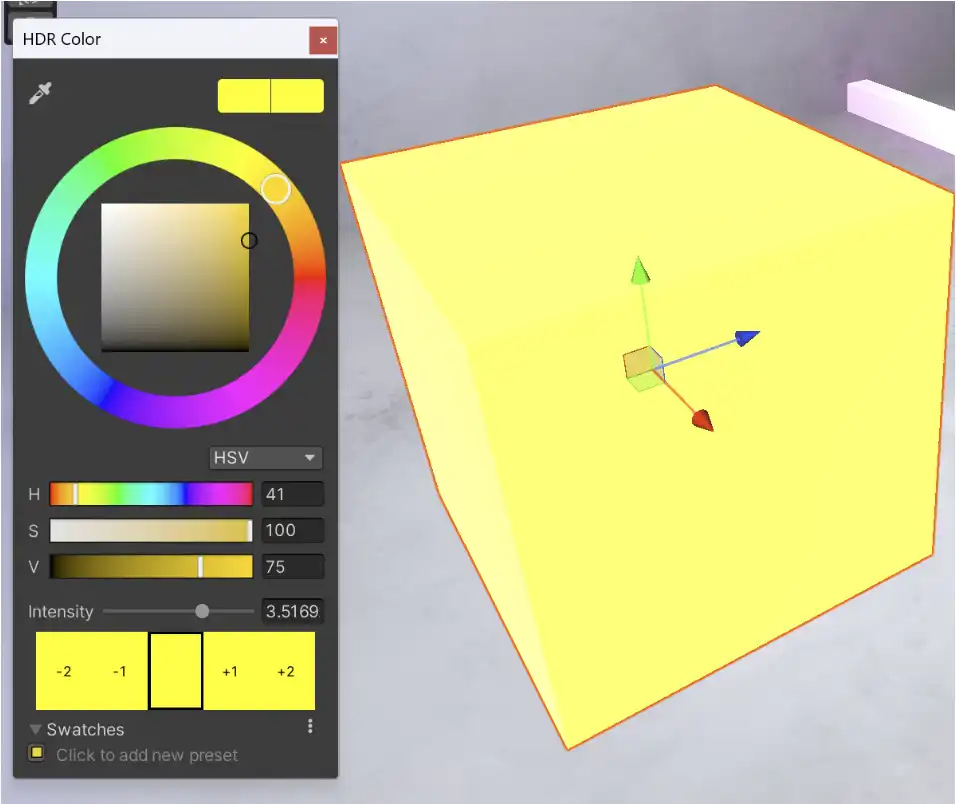Click 'Click to add new preset' text

[x=147, y=755]
